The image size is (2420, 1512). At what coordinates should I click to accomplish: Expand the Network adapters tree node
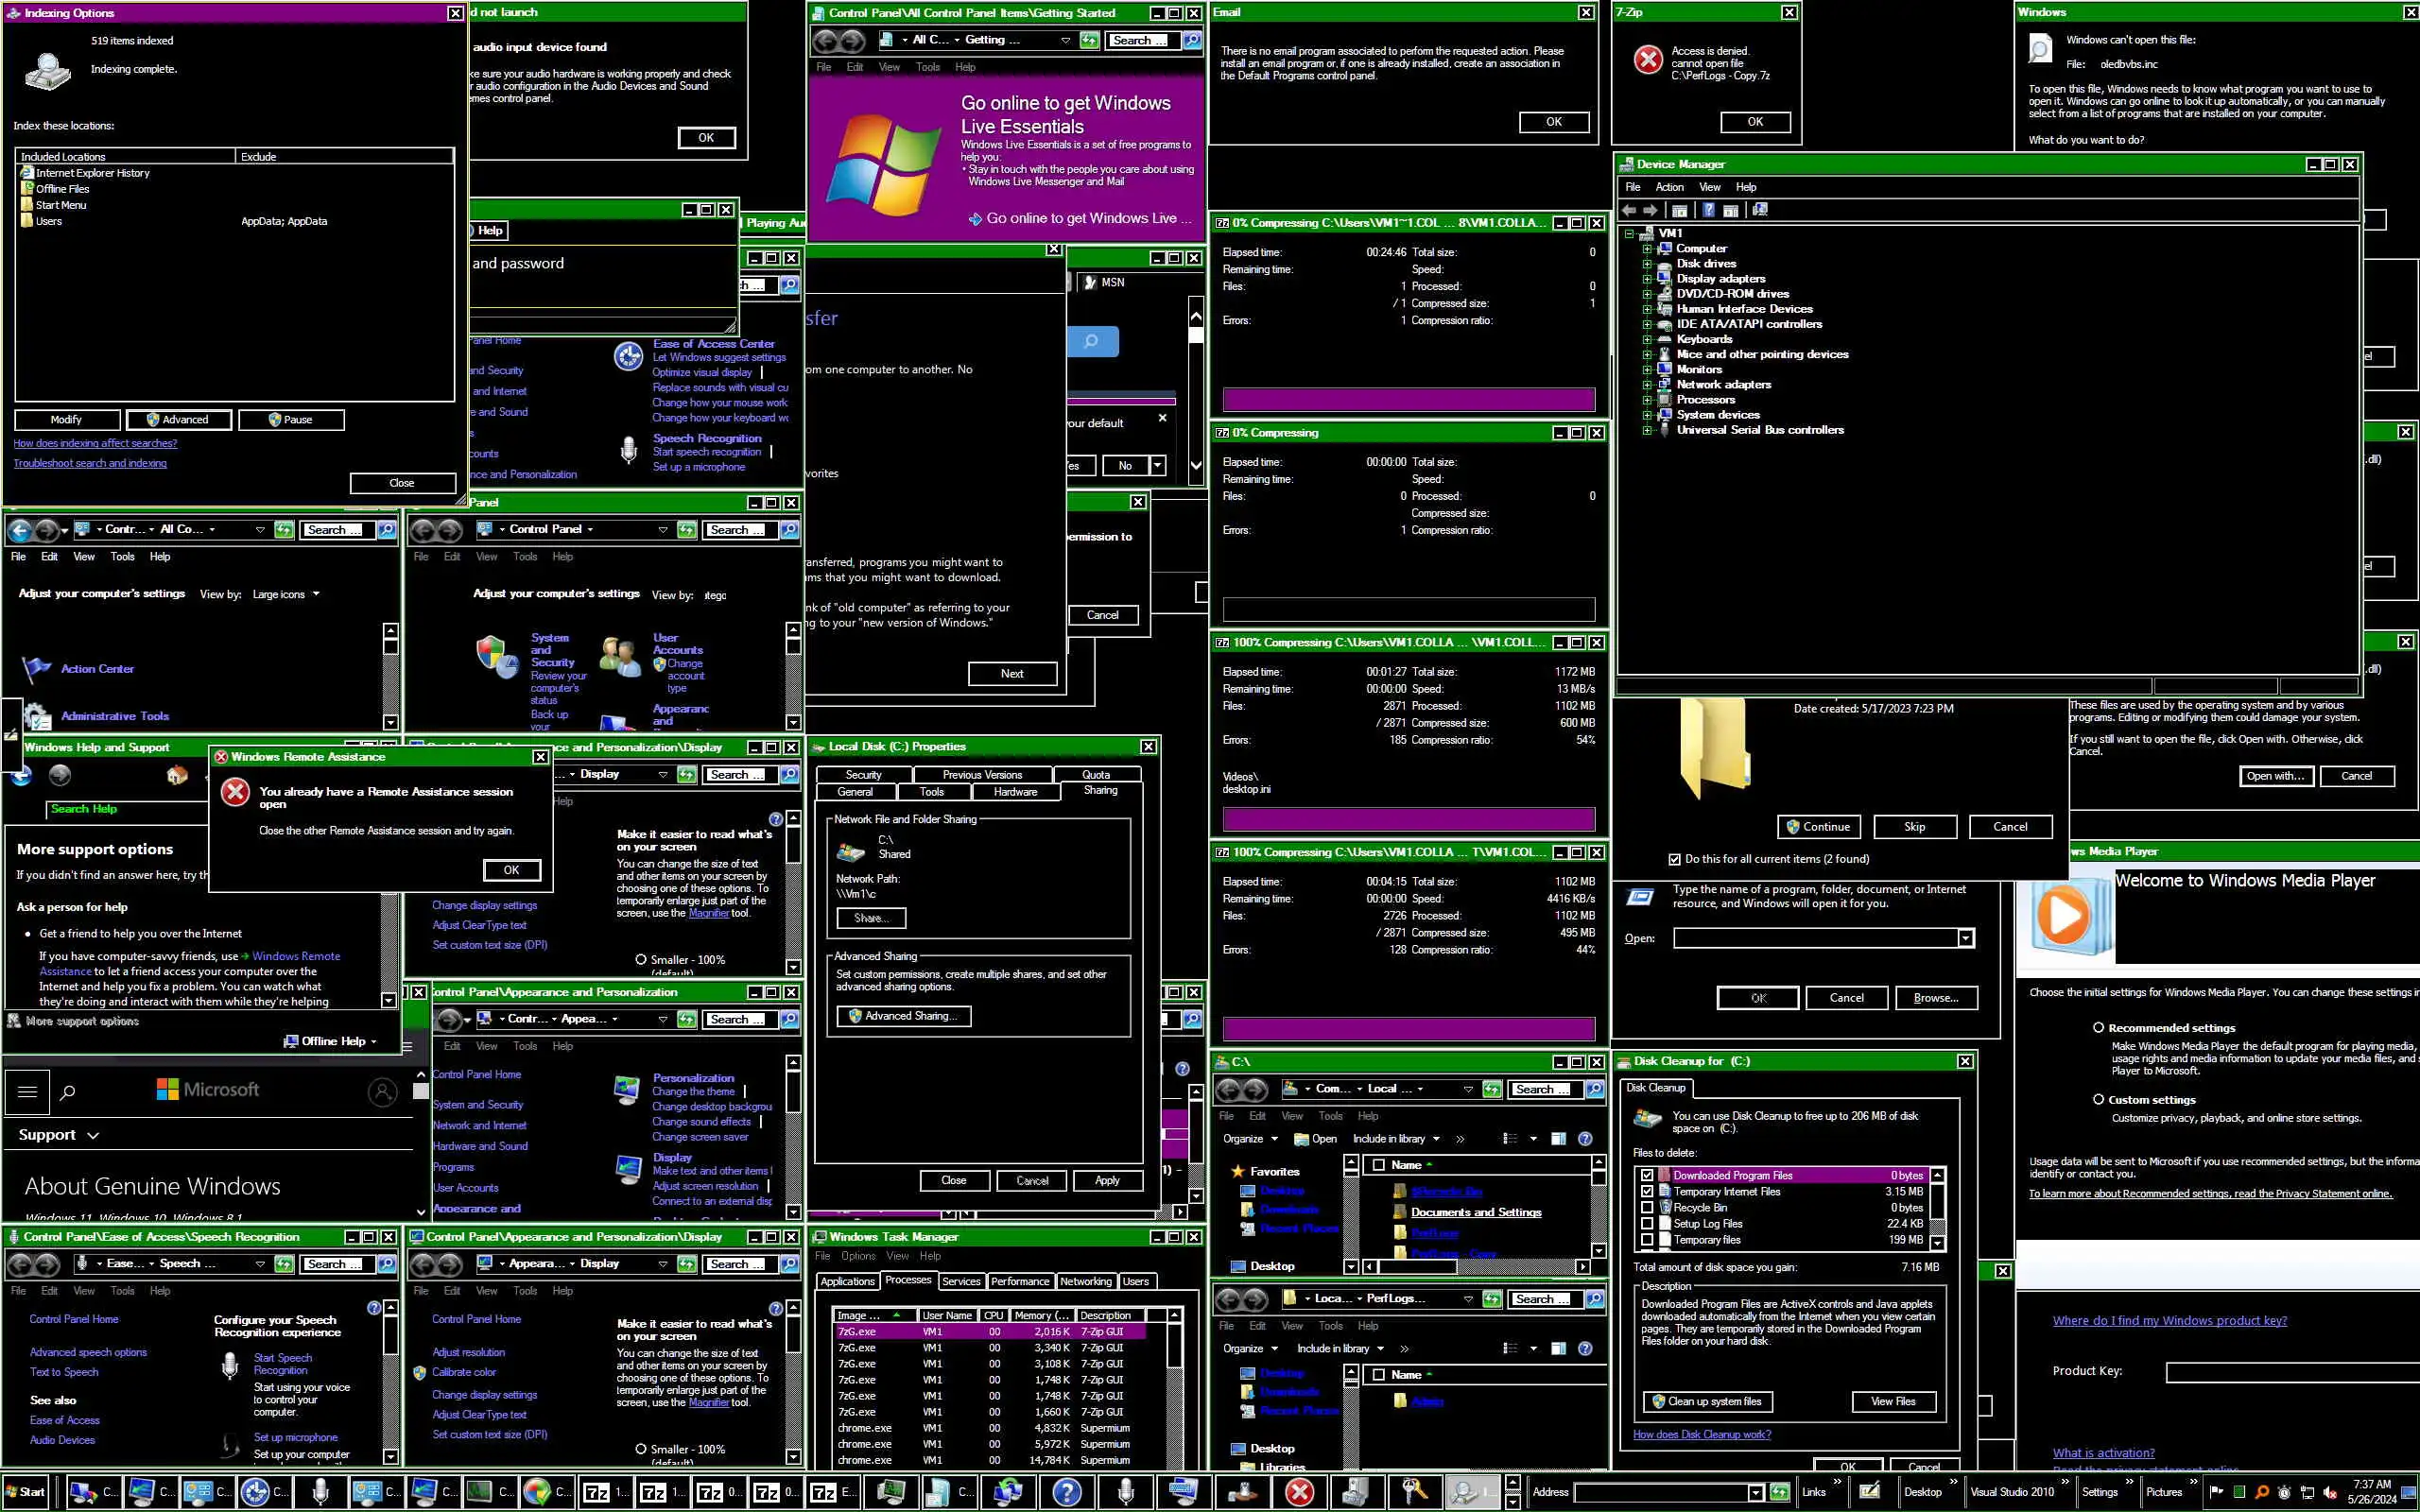point(1646,385)
